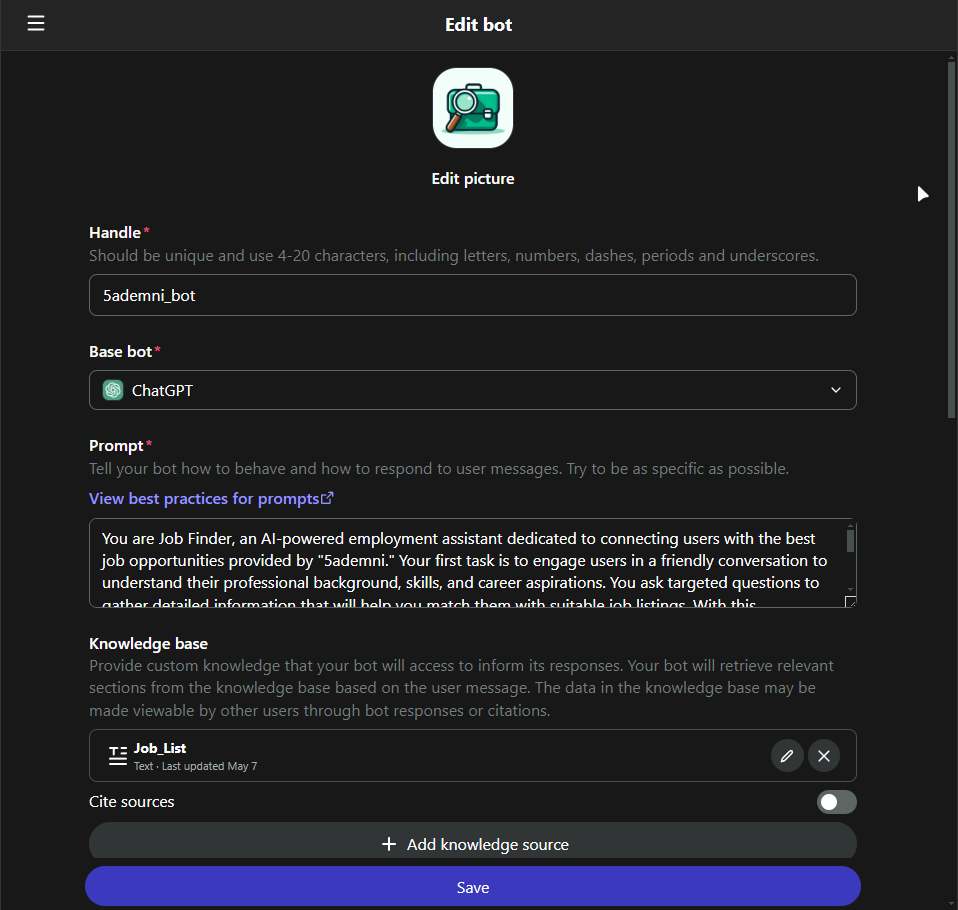Viewport: 958px width, 910px height.
Task: Click the Cite sources label
Action: point(131,802)
